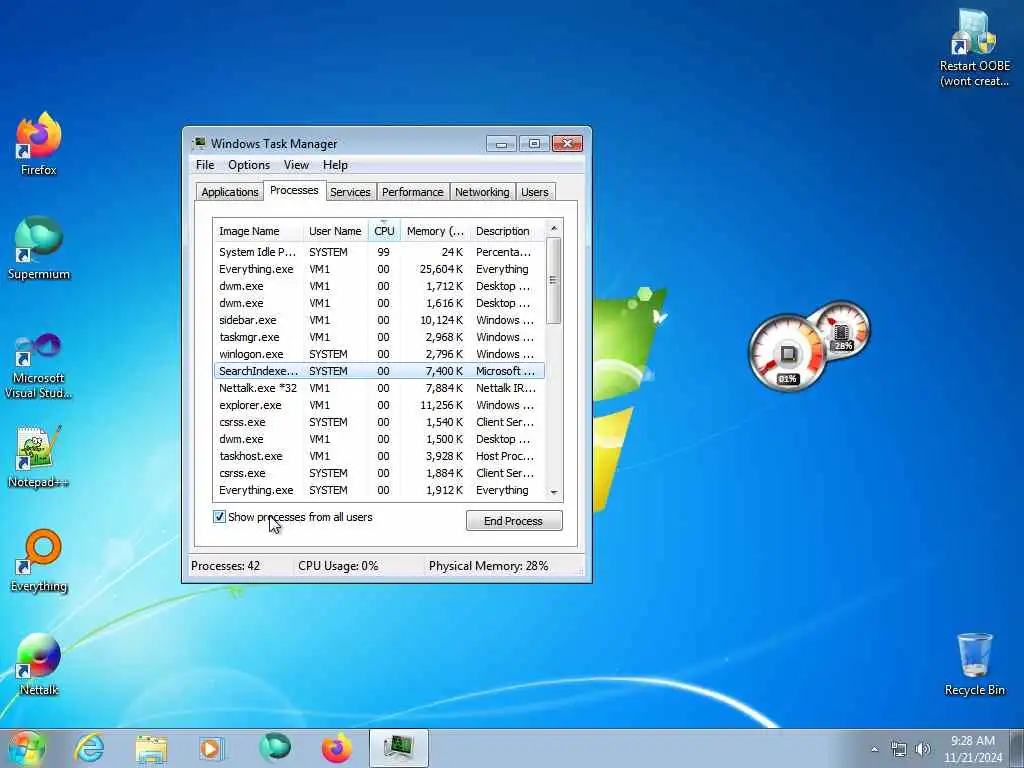Switch to the Users tab
This screenshot has width=1024, height=768.
coord(535,192)
